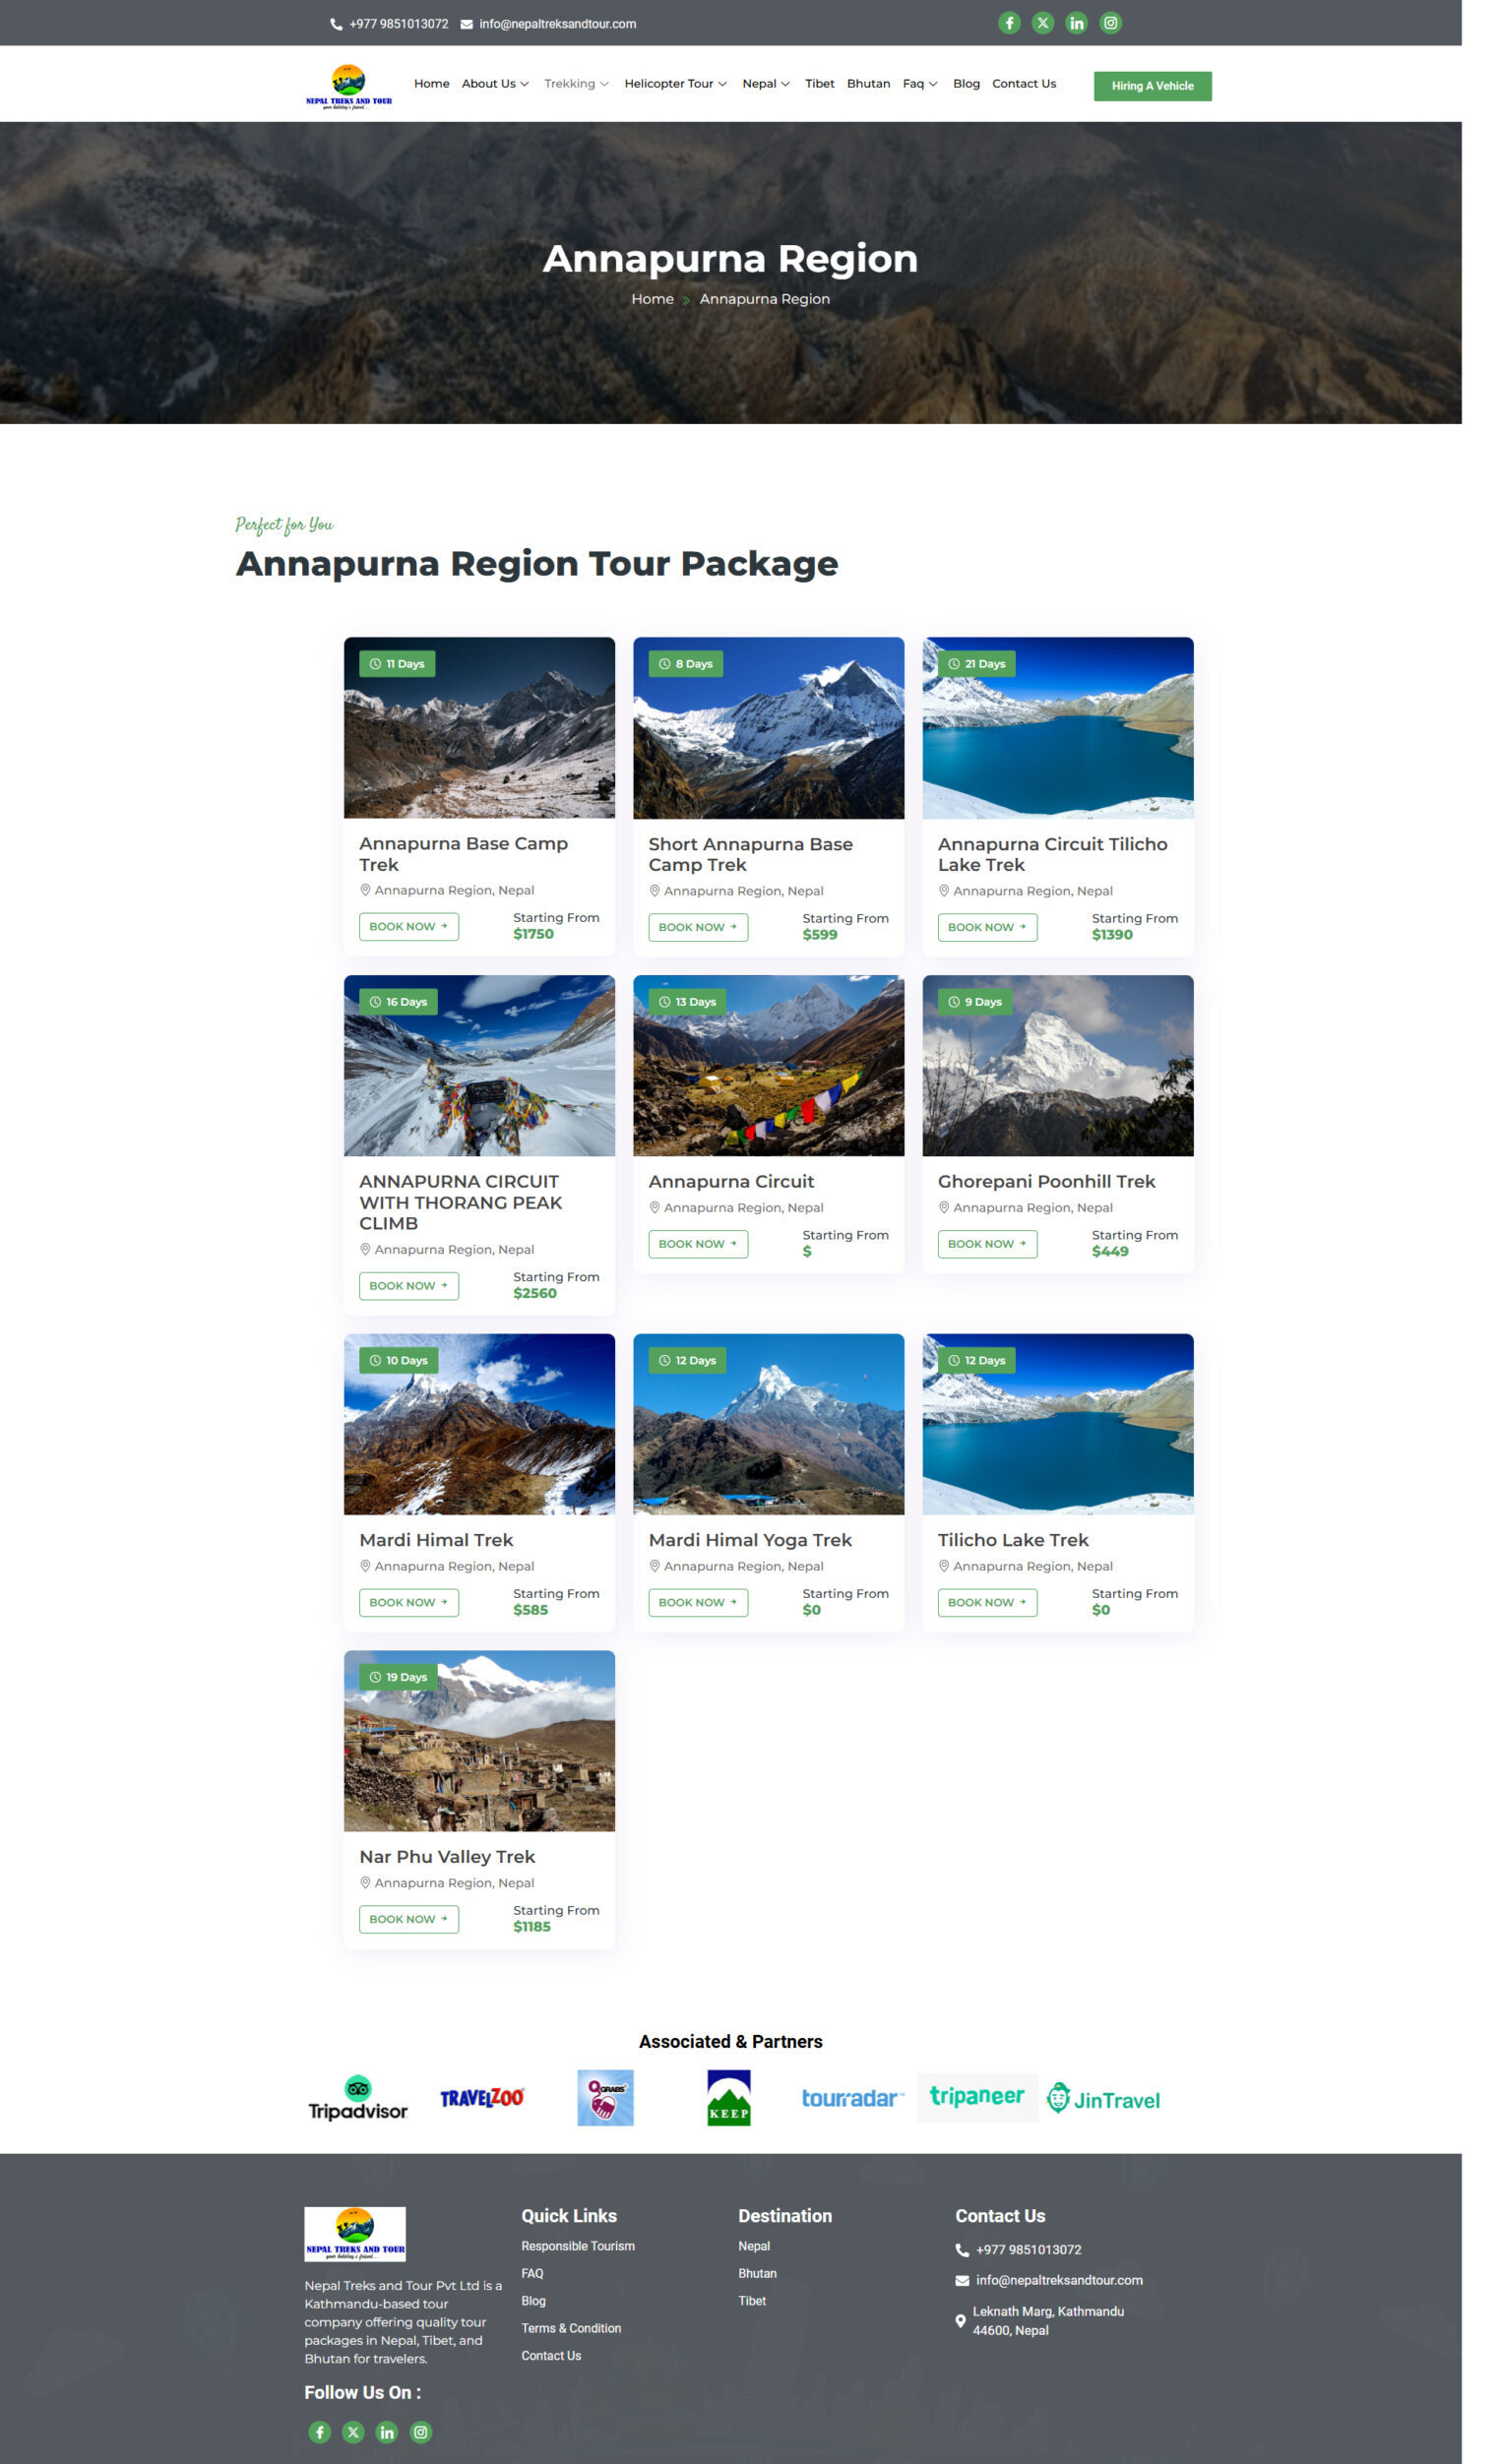This screenshot has width=1499, height=2464.
Task: Expand the About Us dropdown menu
Action: (495, 84)
